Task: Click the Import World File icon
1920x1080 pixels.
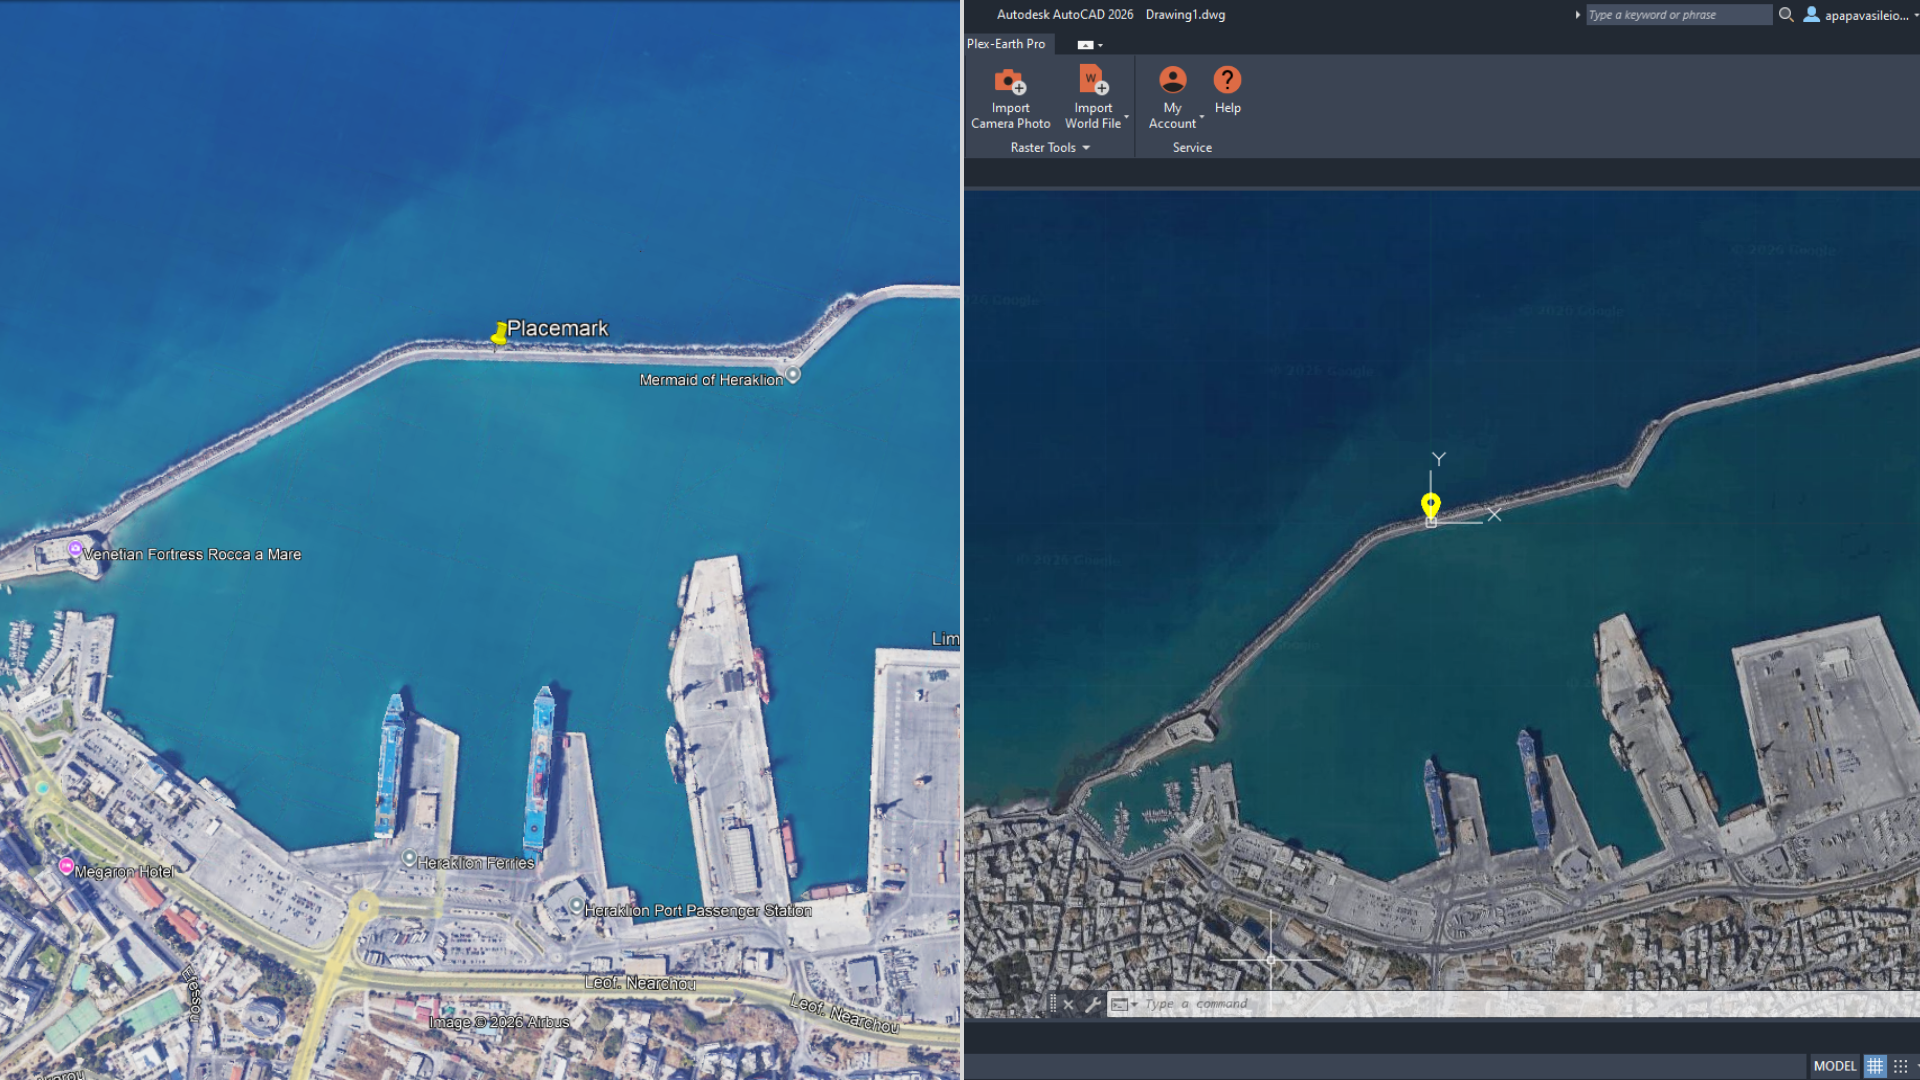Action: 1092,81
